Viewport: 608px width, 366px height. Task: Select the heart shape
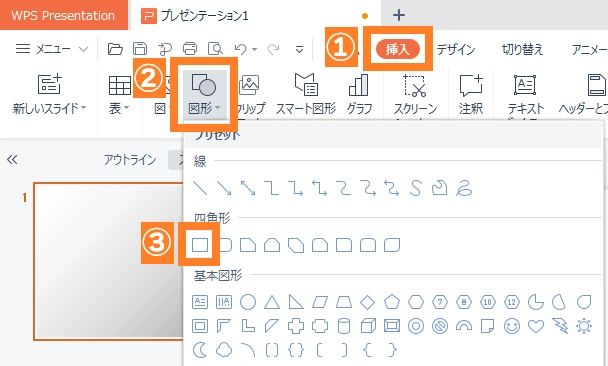[536, 326]
